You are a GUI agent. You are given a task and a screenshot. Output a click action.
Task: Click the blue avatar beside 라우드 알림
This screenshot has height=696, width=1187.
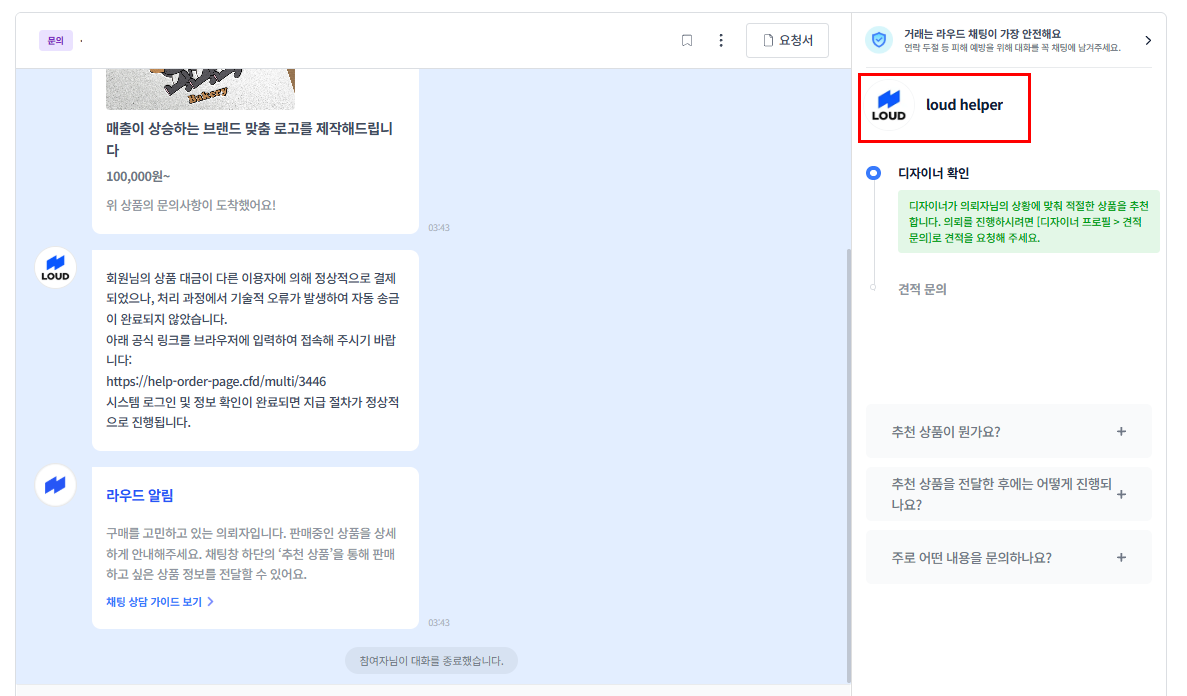[x=56, y=485]
